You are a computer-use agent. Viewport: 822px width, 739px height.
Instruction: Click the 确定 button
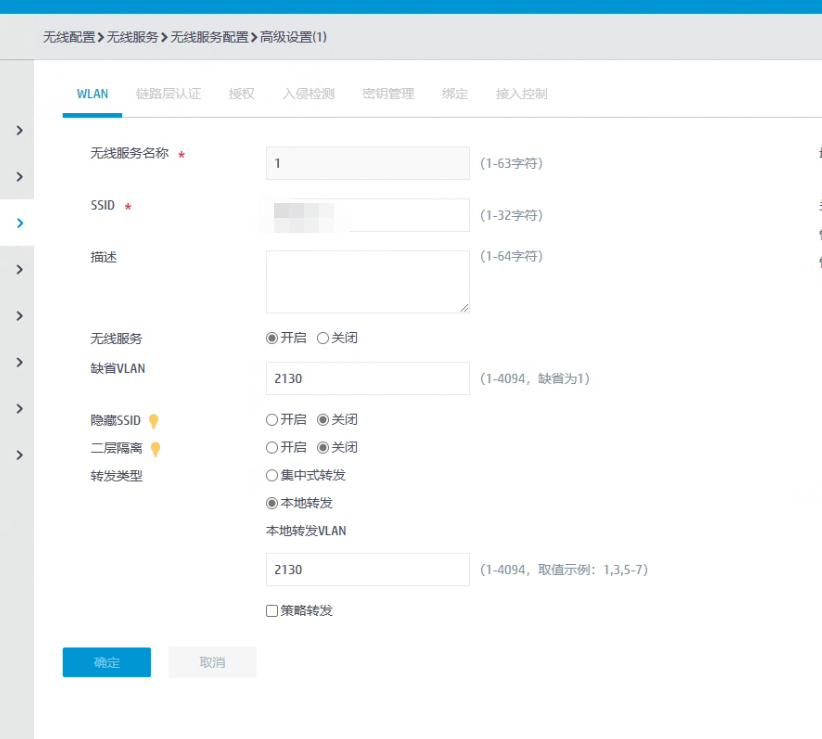tap(107, 662)
